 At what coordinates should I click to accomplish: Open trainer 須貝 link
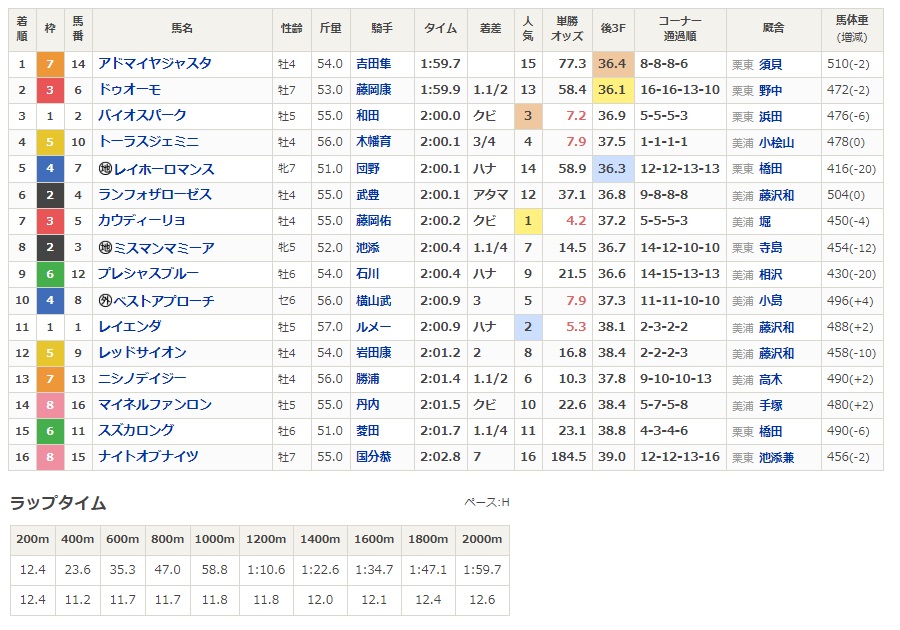(x=770, y=64)
